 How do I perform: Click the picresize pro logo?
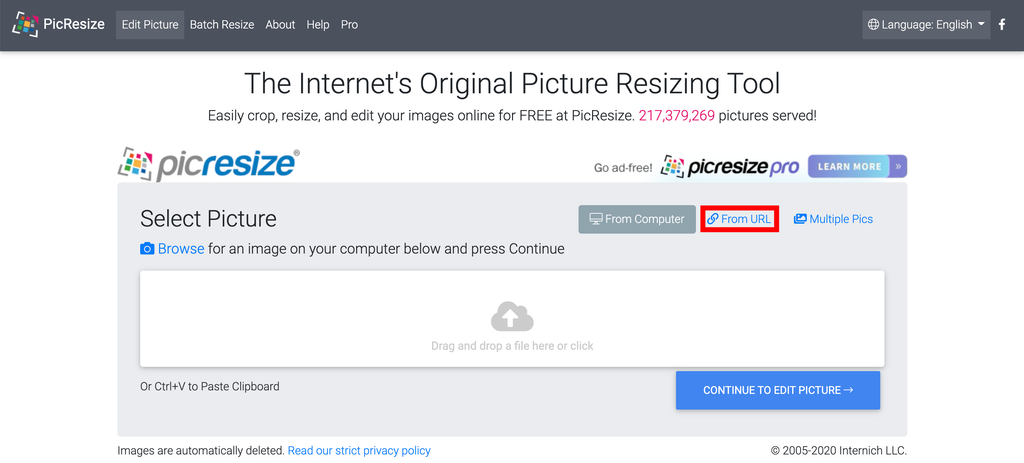click(731, 167)
